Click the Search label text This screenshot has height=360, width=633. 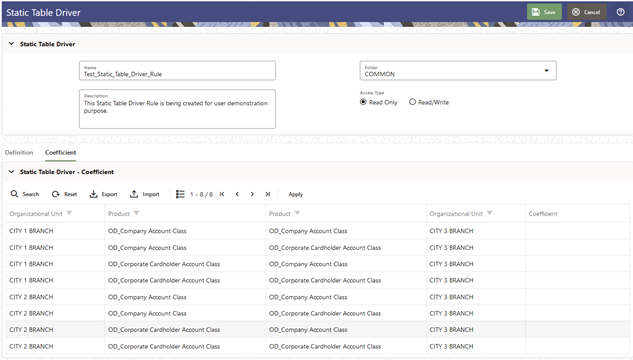(x=31, y=194)
